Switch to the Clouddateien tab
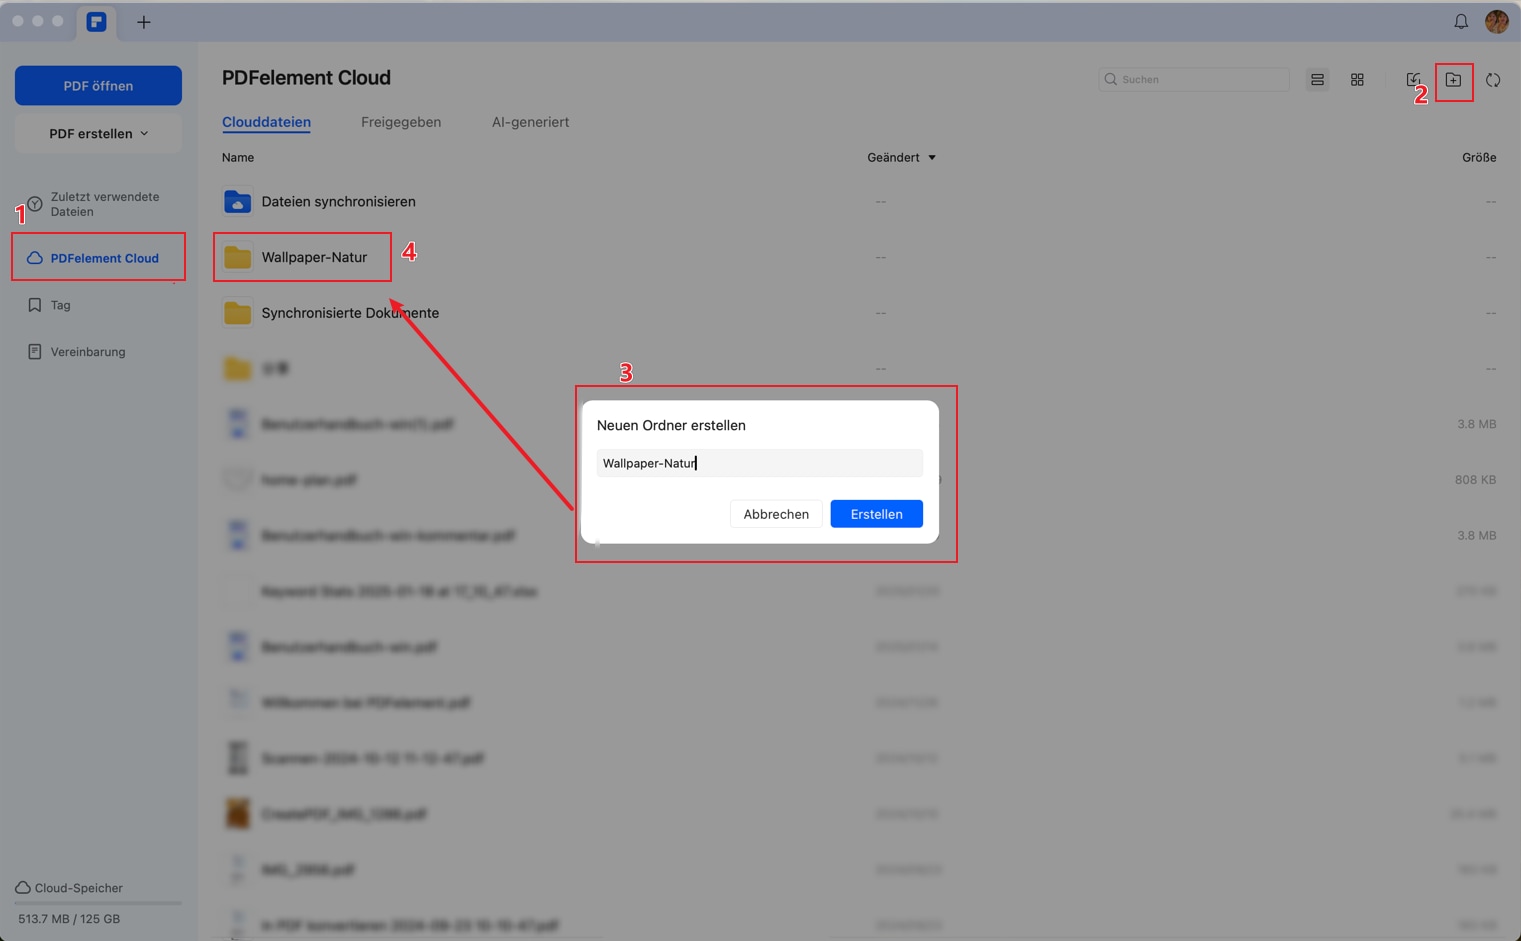 coord(266,122)
